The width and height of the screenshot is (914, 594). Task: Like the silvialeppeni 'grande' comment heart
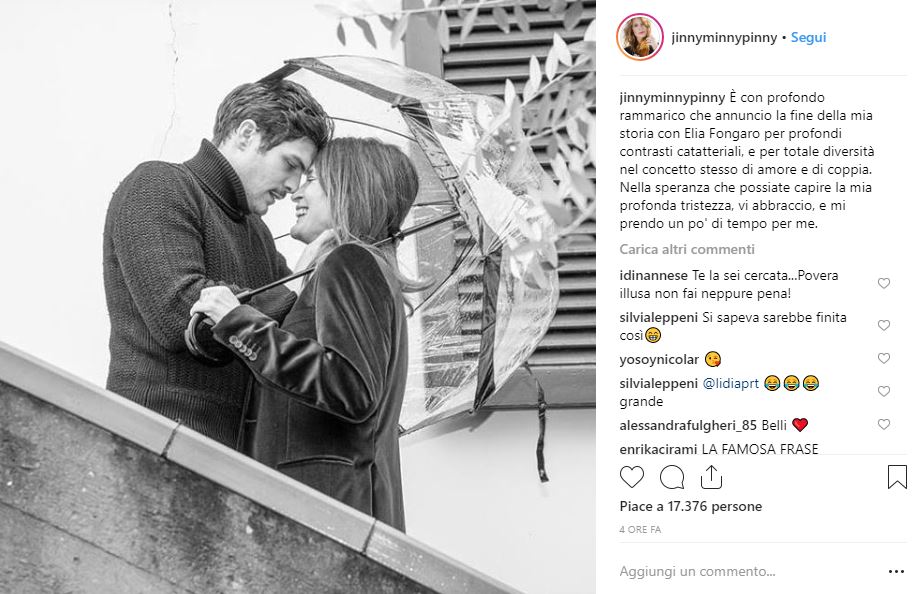point(884,392)
